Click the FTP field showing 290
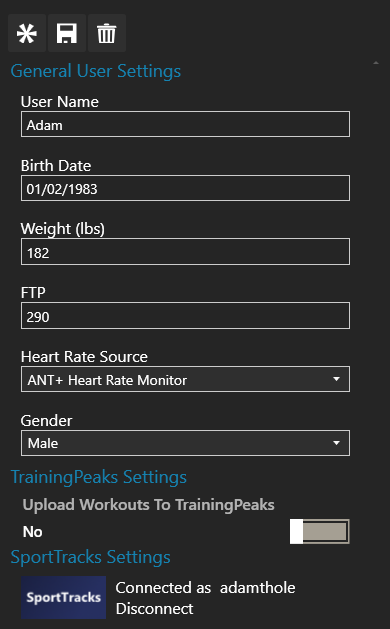390x629 pixels. click(185, 316)
